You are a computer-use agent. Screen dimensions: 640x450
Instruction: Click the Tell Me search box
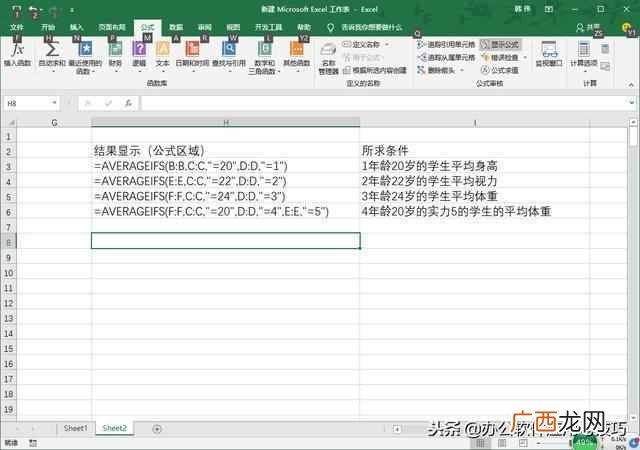[x=365, y=27]
